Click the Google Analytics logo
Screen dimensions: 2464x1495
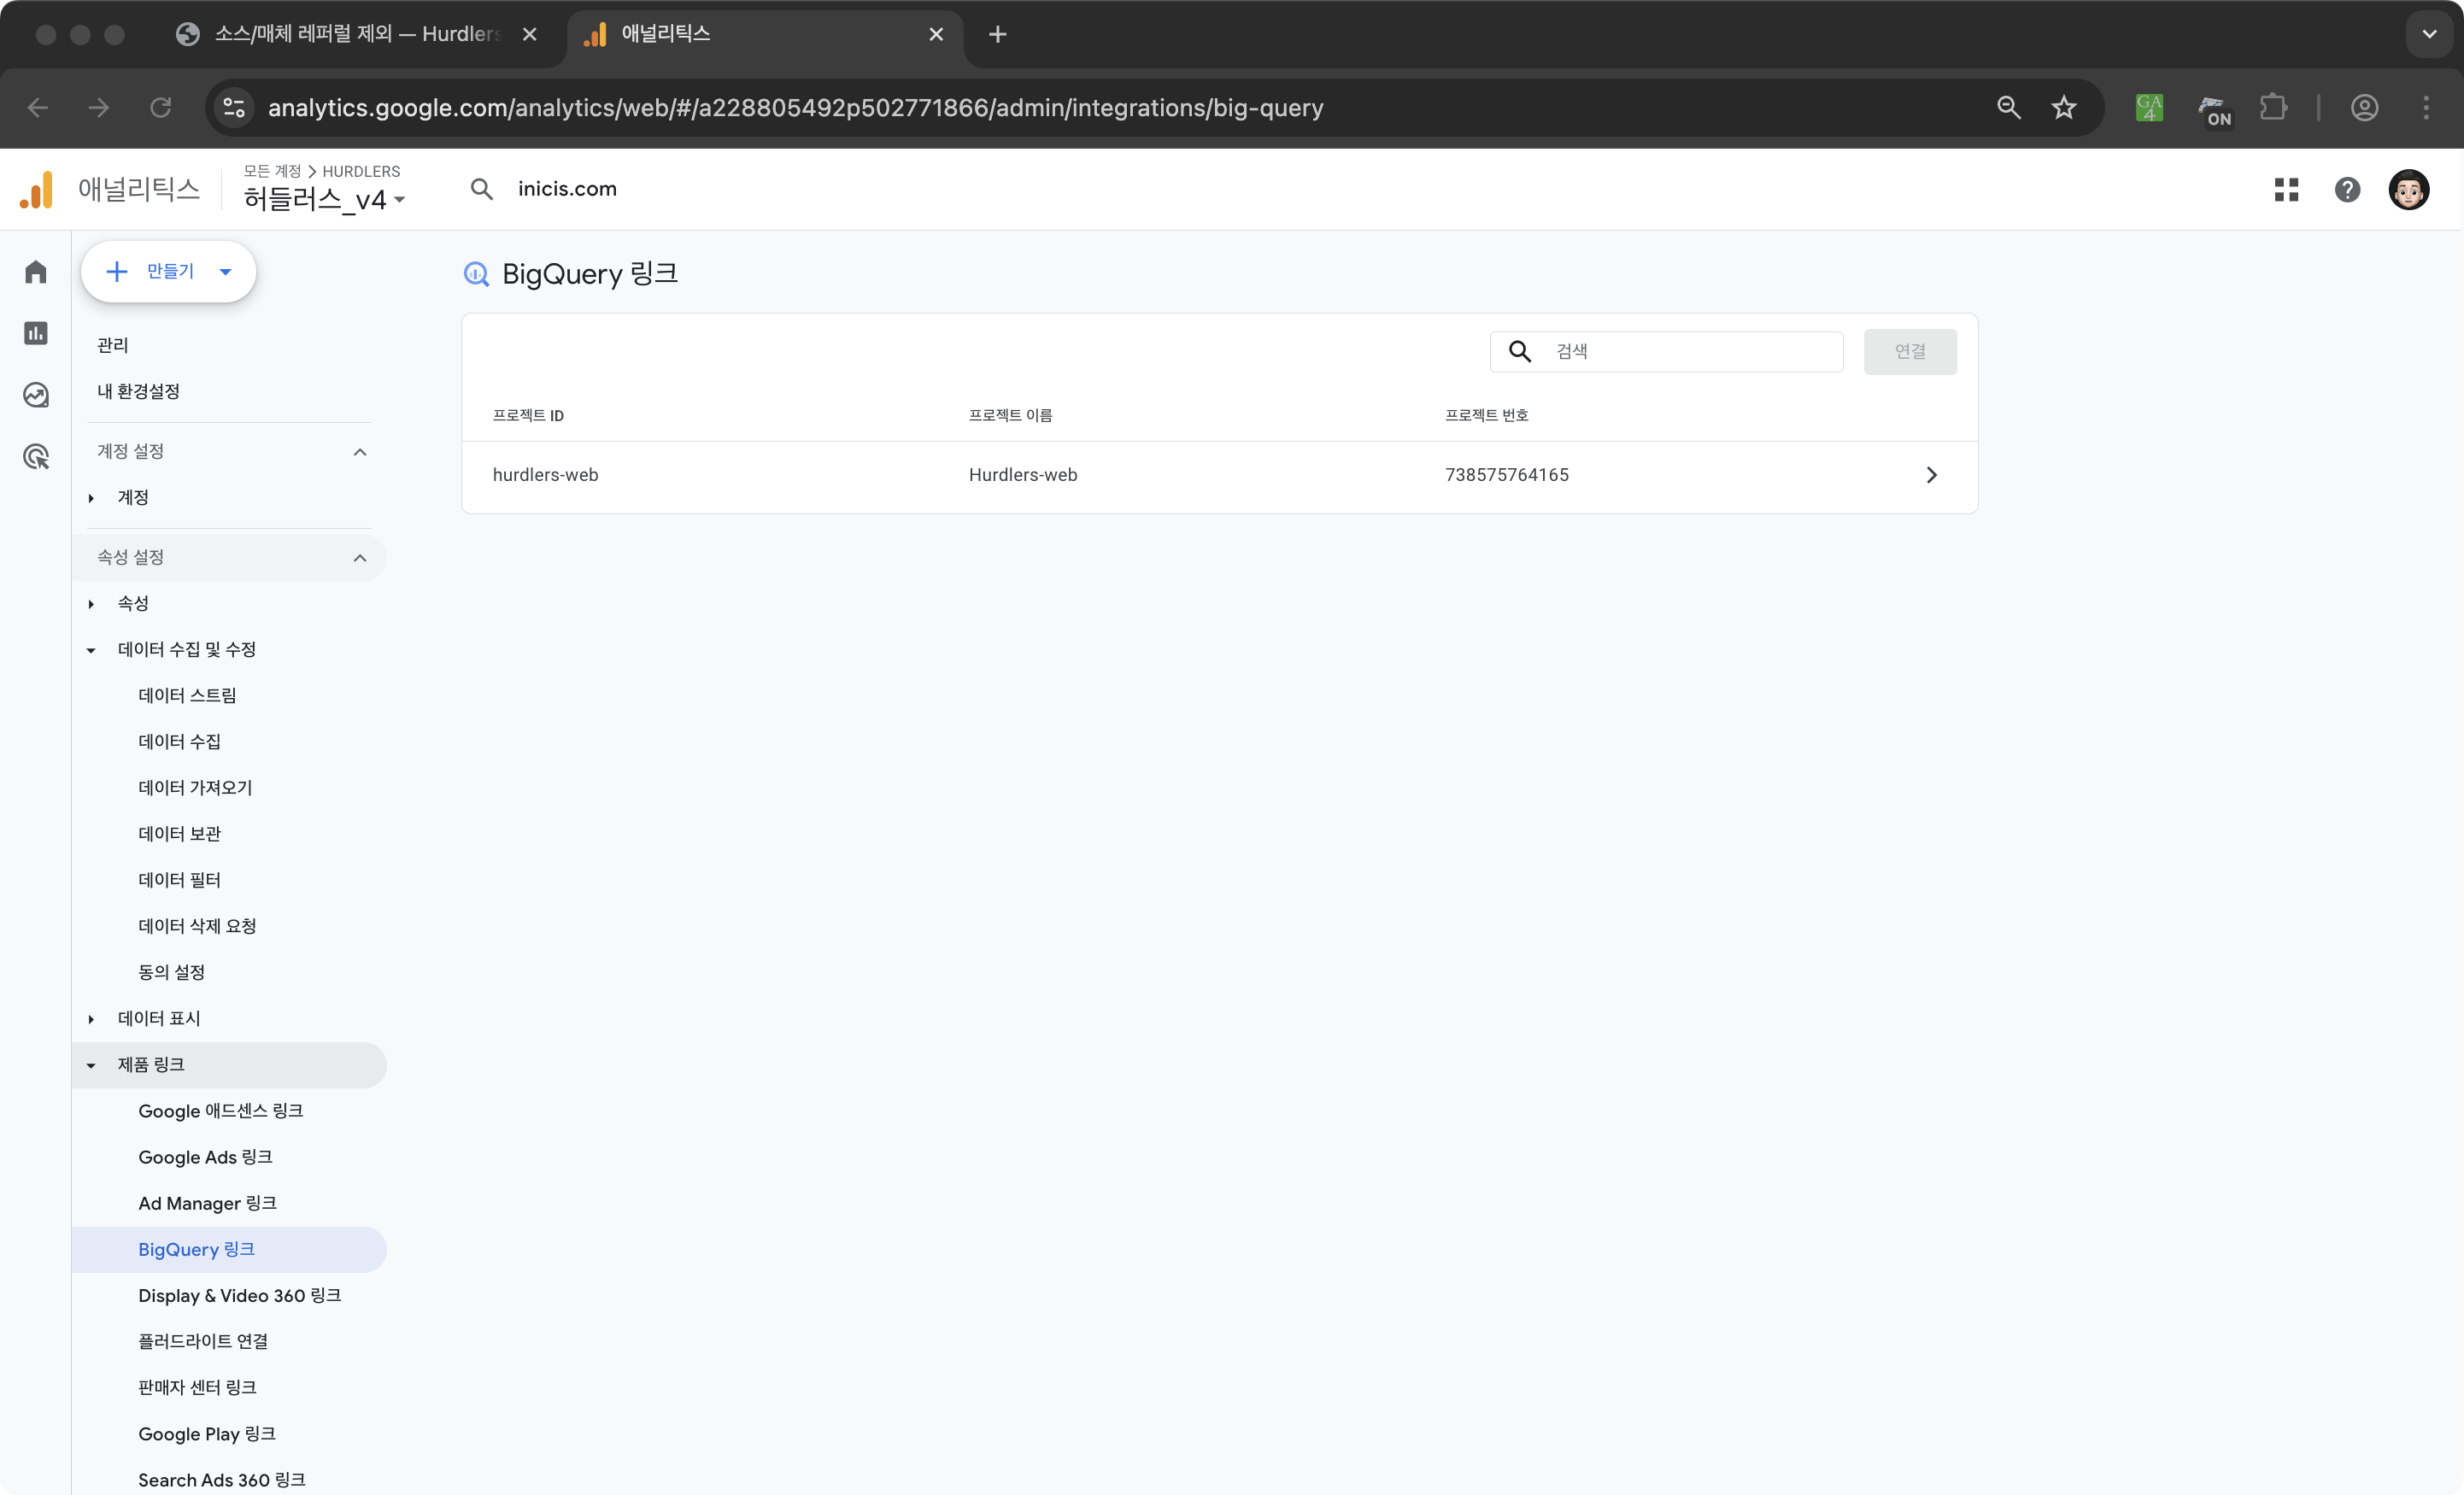pos(37,190)
